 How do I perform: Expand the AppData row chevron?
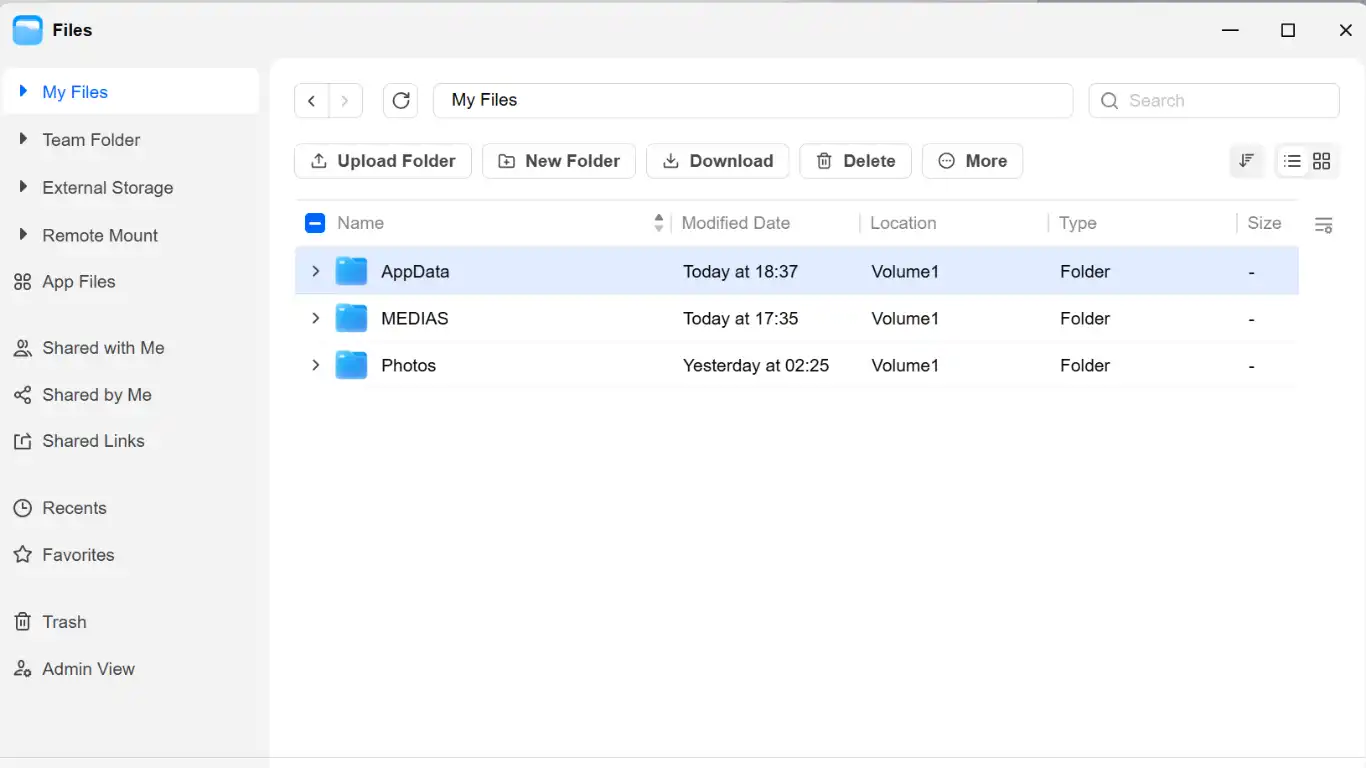pos(316,271)
